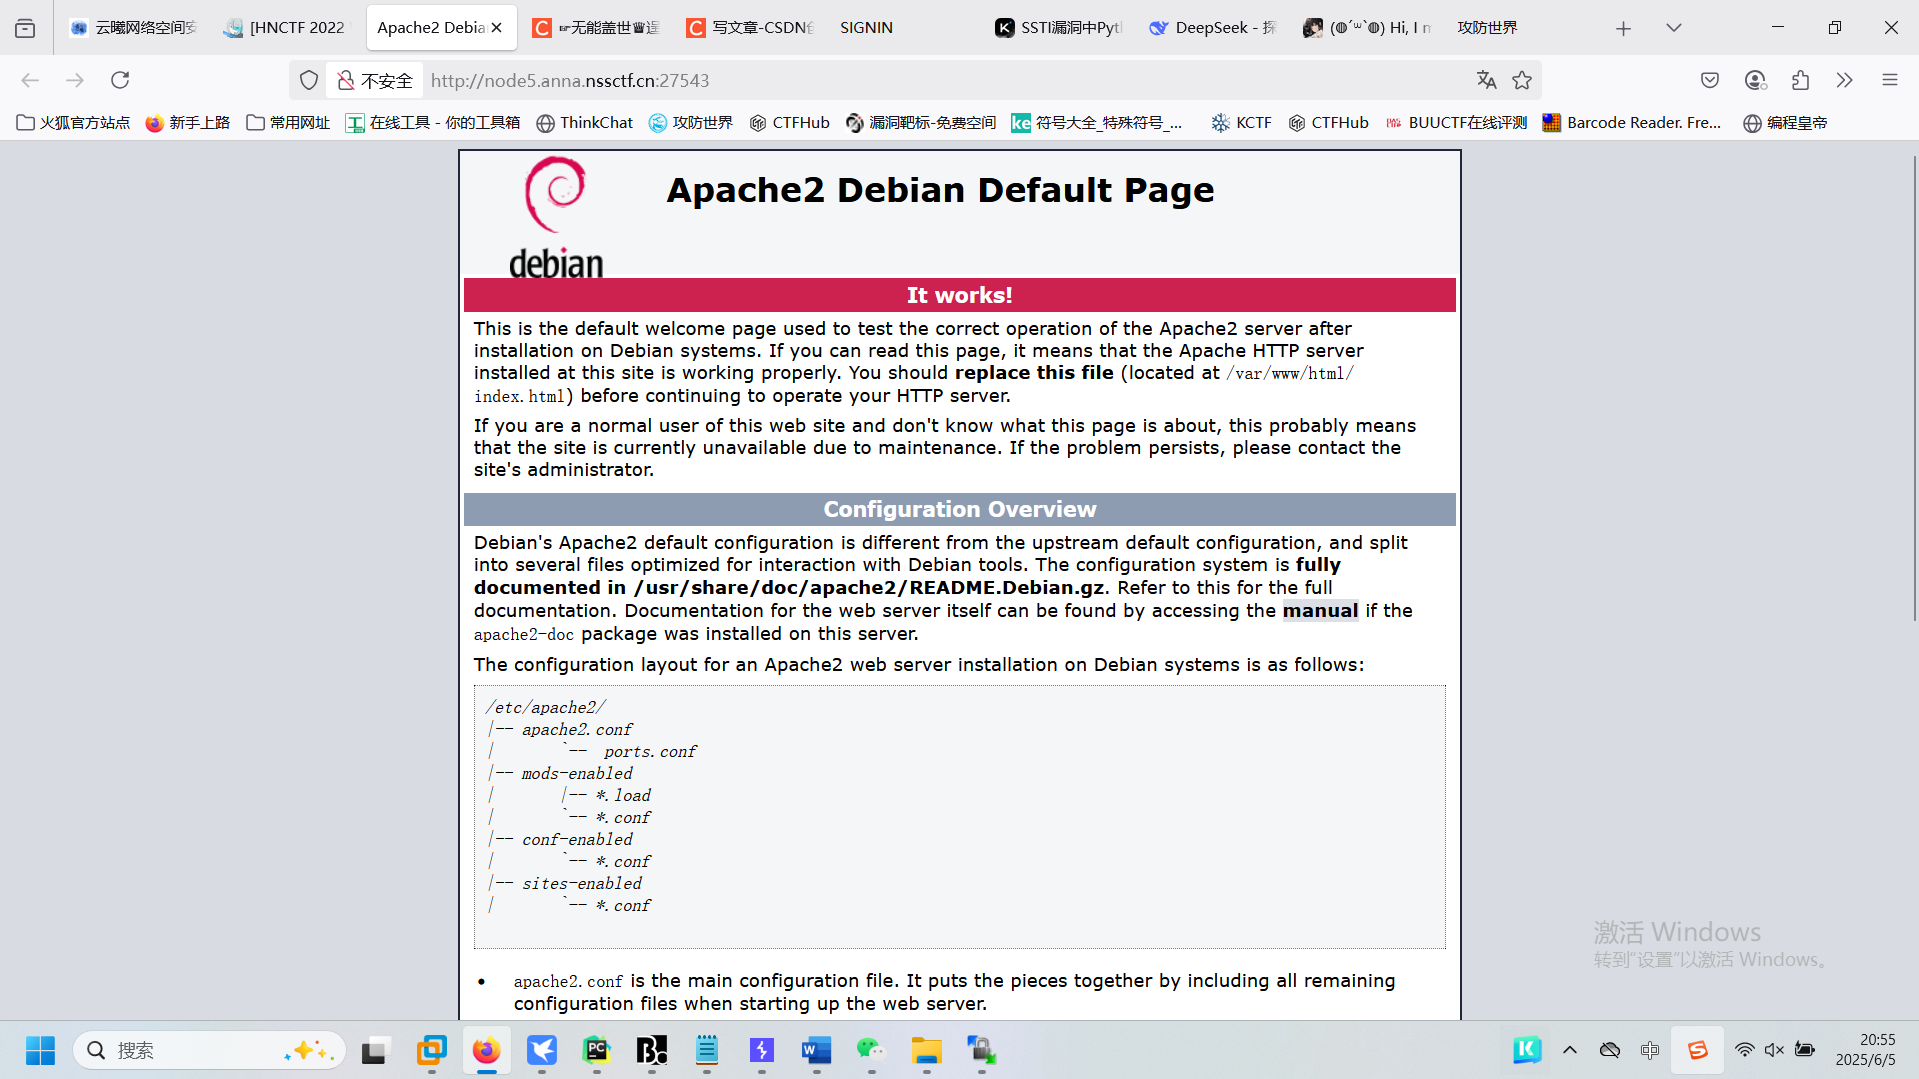Open WeChat from the taskbar

click(871, 1050)
